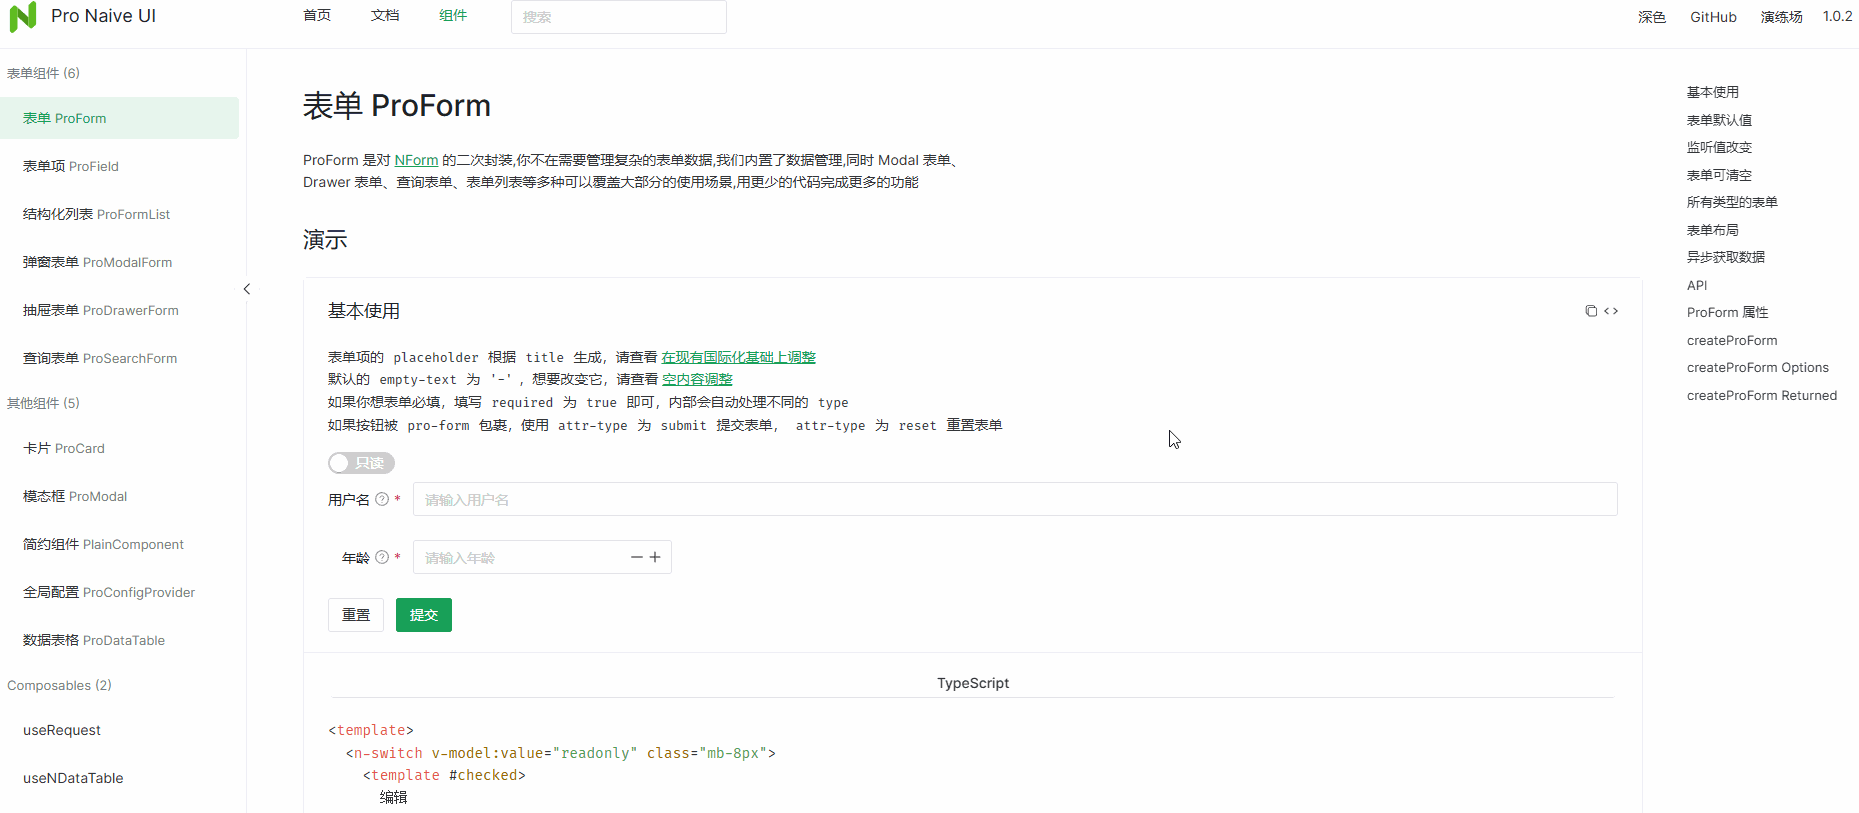Decrease the 年龄 value with minus
Screen dimensions: 1859x813
[637, 557]
